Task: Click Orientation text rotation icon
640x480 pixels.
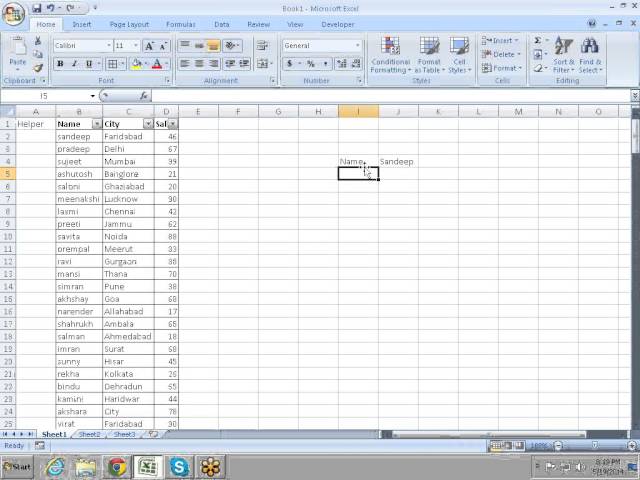Action: (x=232, y=46)
